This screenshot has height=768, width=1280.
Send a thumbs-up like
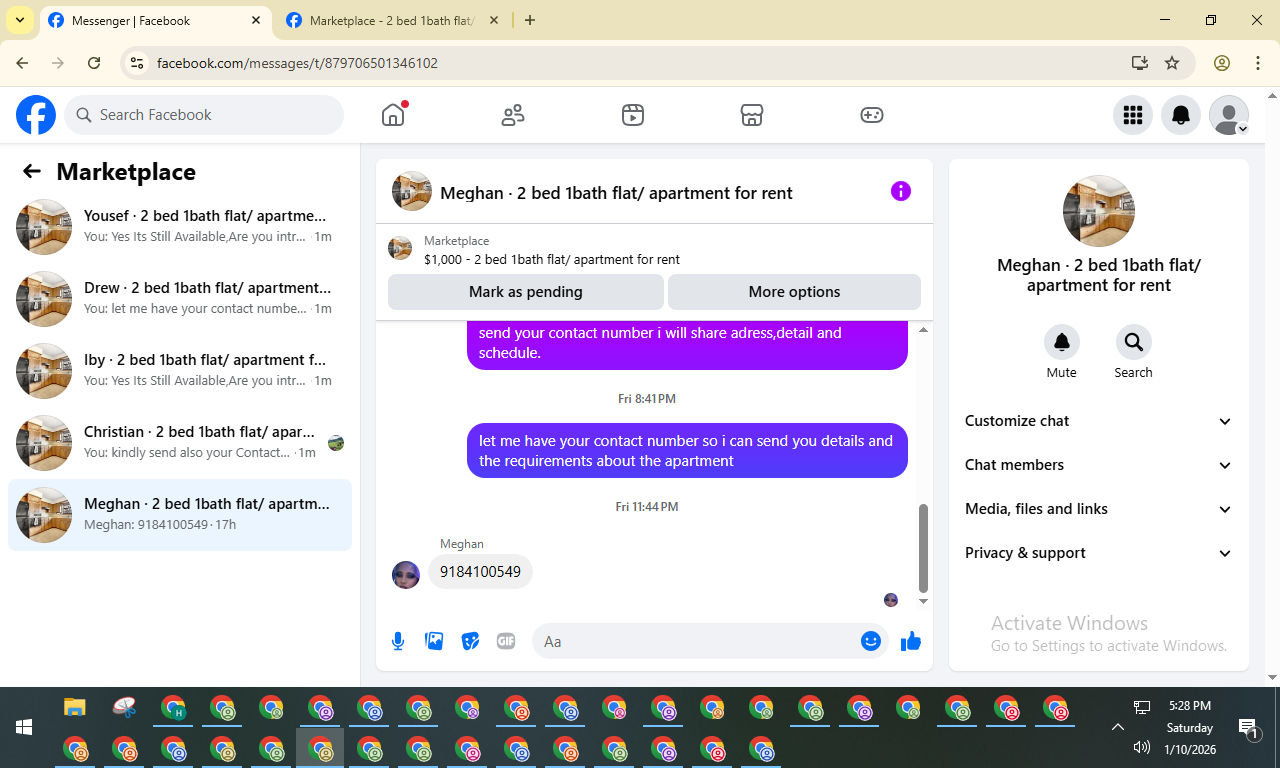(911, 641)
